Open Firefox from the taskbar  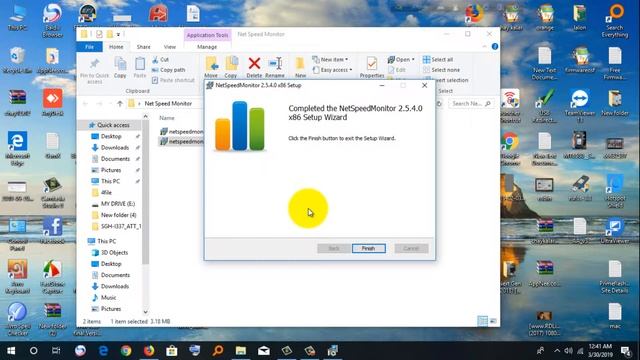tap(149, 351)
